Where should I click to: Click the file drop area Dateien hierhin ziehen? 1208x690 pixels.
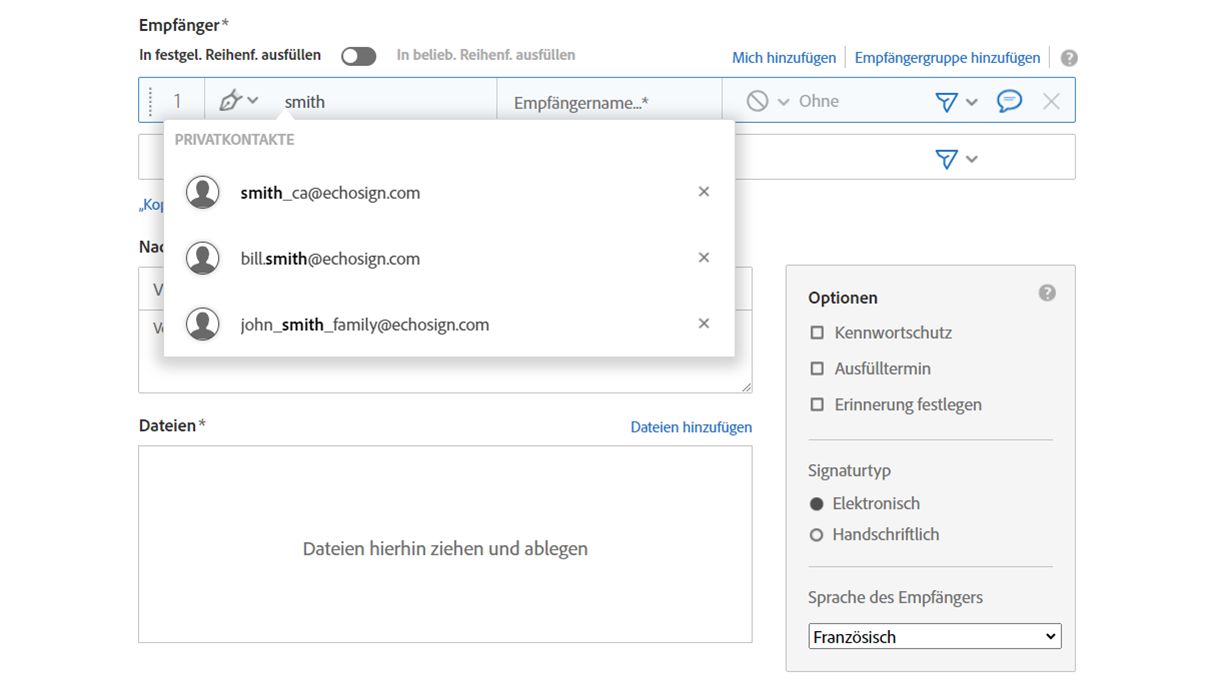click(445, 544)
